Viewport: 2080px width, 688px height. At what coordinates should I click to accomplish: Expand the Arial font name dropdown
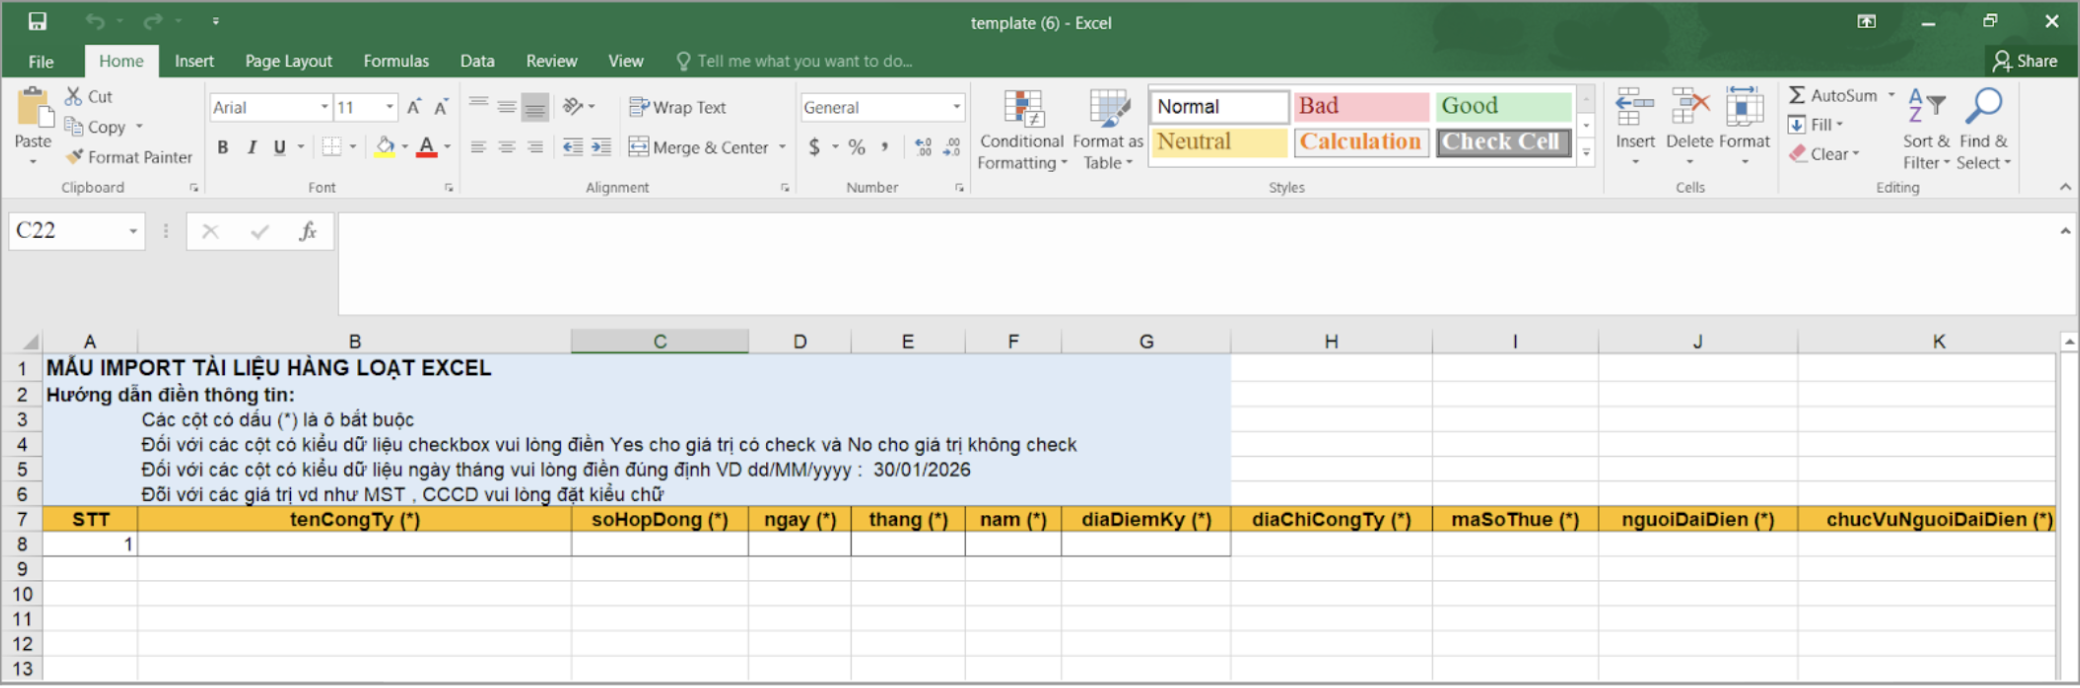(324, 107)
